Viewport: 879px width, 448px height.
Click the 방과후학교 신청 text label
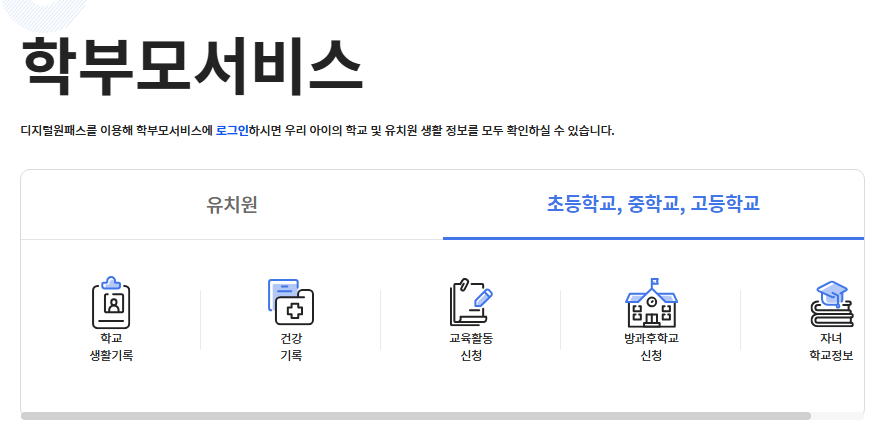tap(651, 347)
